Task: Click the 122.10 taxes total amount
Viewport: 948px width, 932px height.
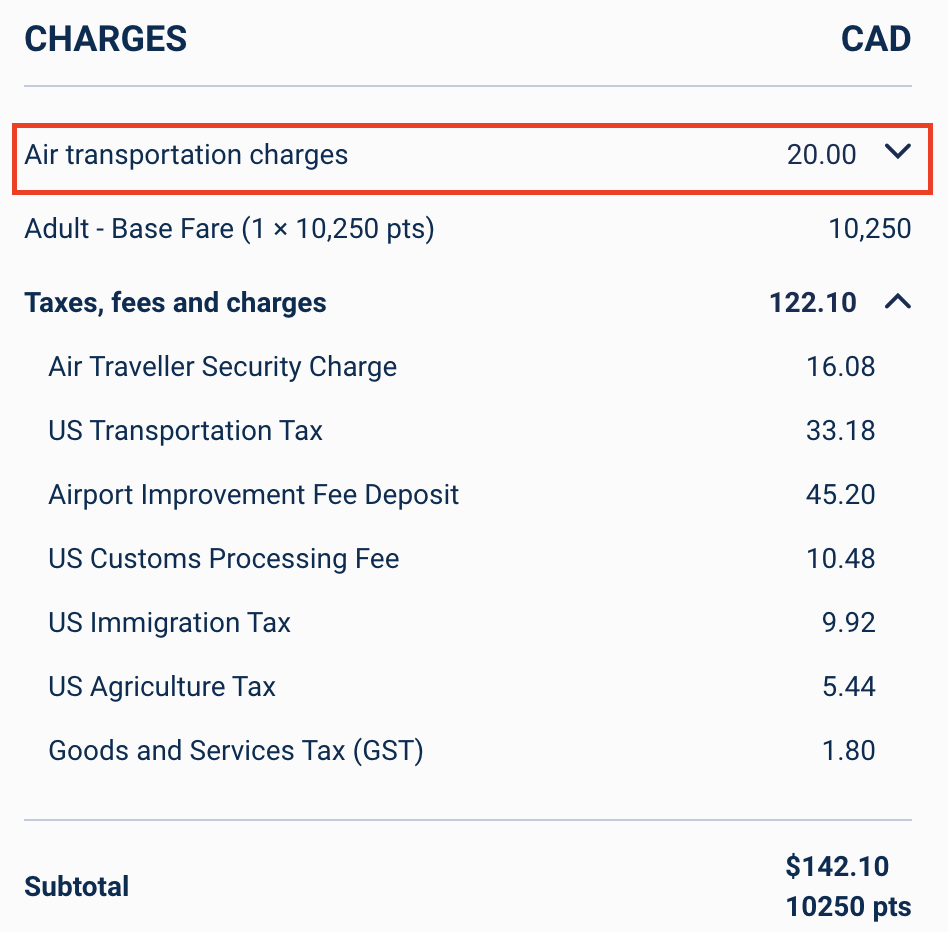Action: tap(813, 303)
